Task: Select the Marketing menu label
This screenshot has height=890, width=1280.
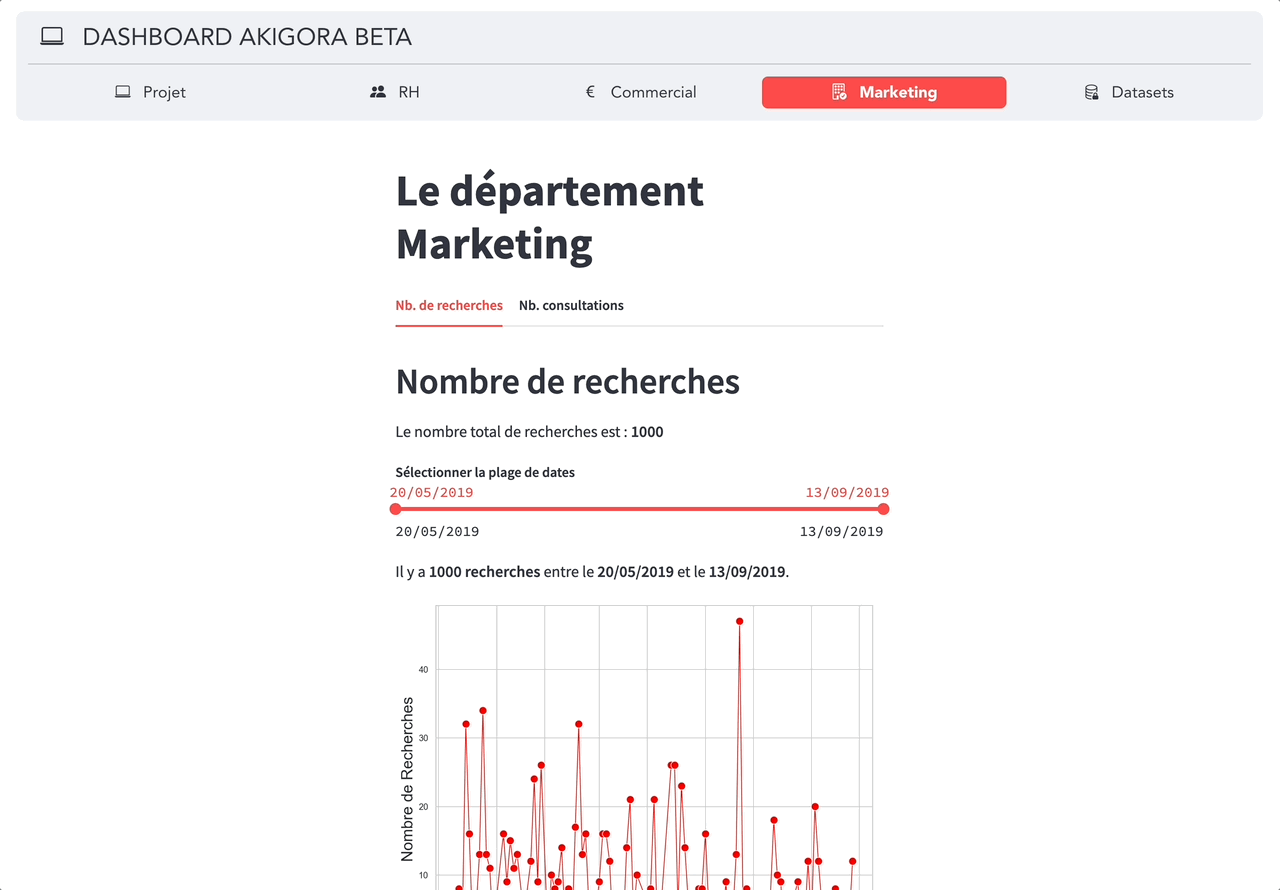Action: [898, 92]
